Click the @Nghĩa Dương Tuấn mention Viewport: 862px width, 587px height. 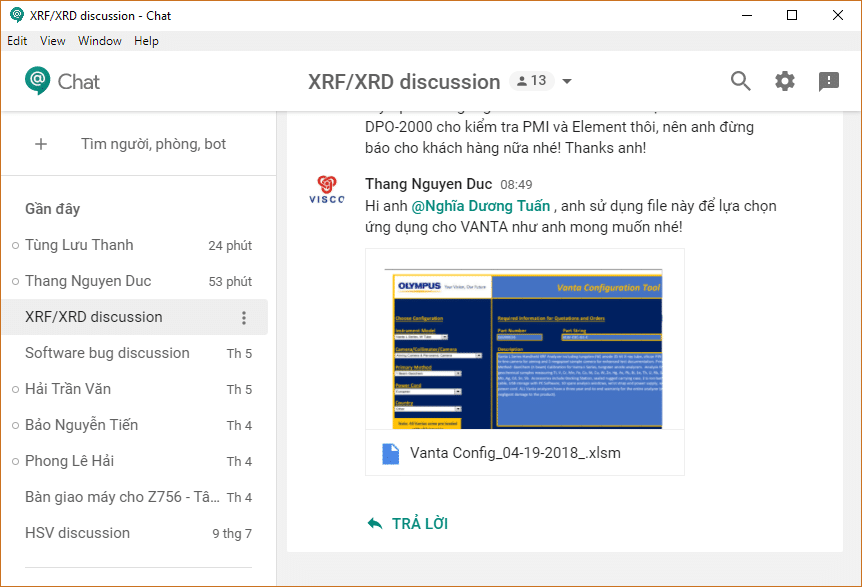pos(481,206)
